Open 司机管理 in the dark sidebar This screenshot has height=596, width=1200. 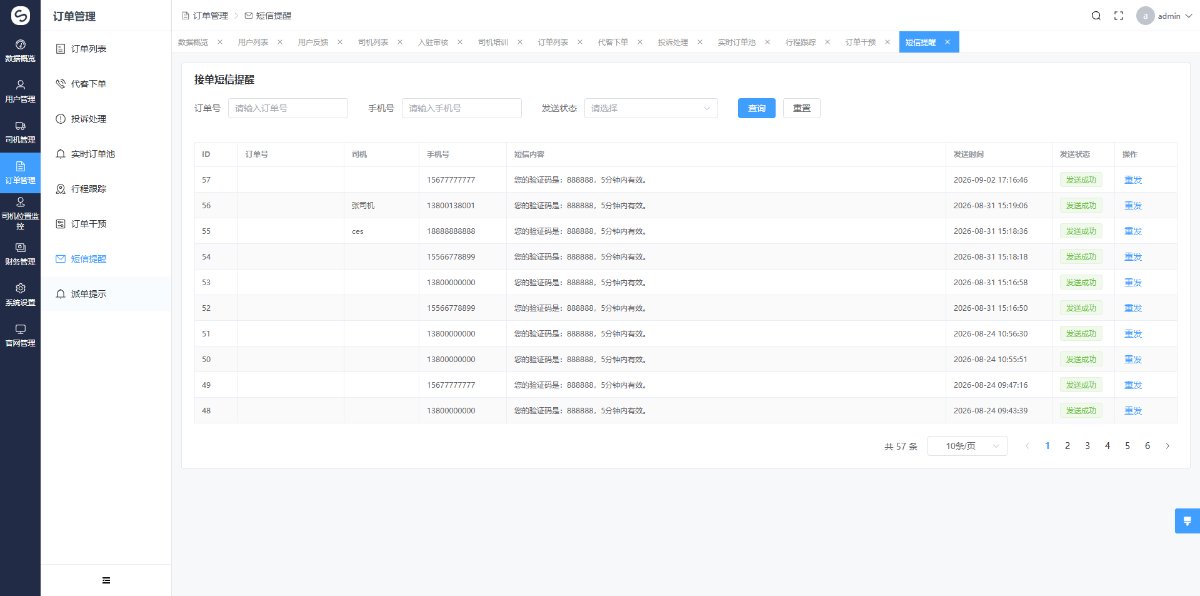tap(20, 132)
